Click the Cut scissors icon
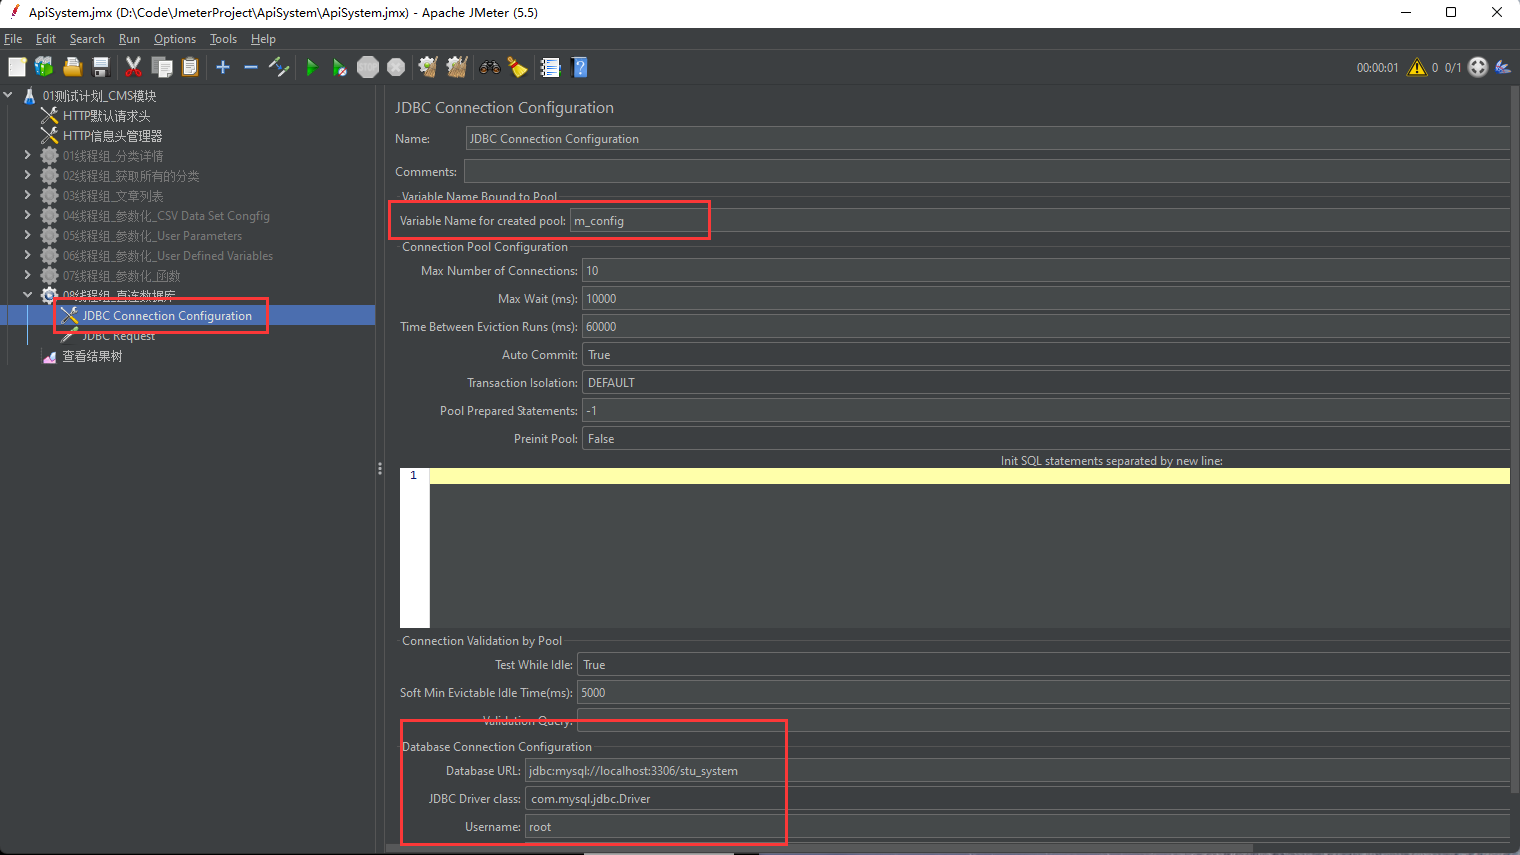1520x855 pixels. [133, 67]
